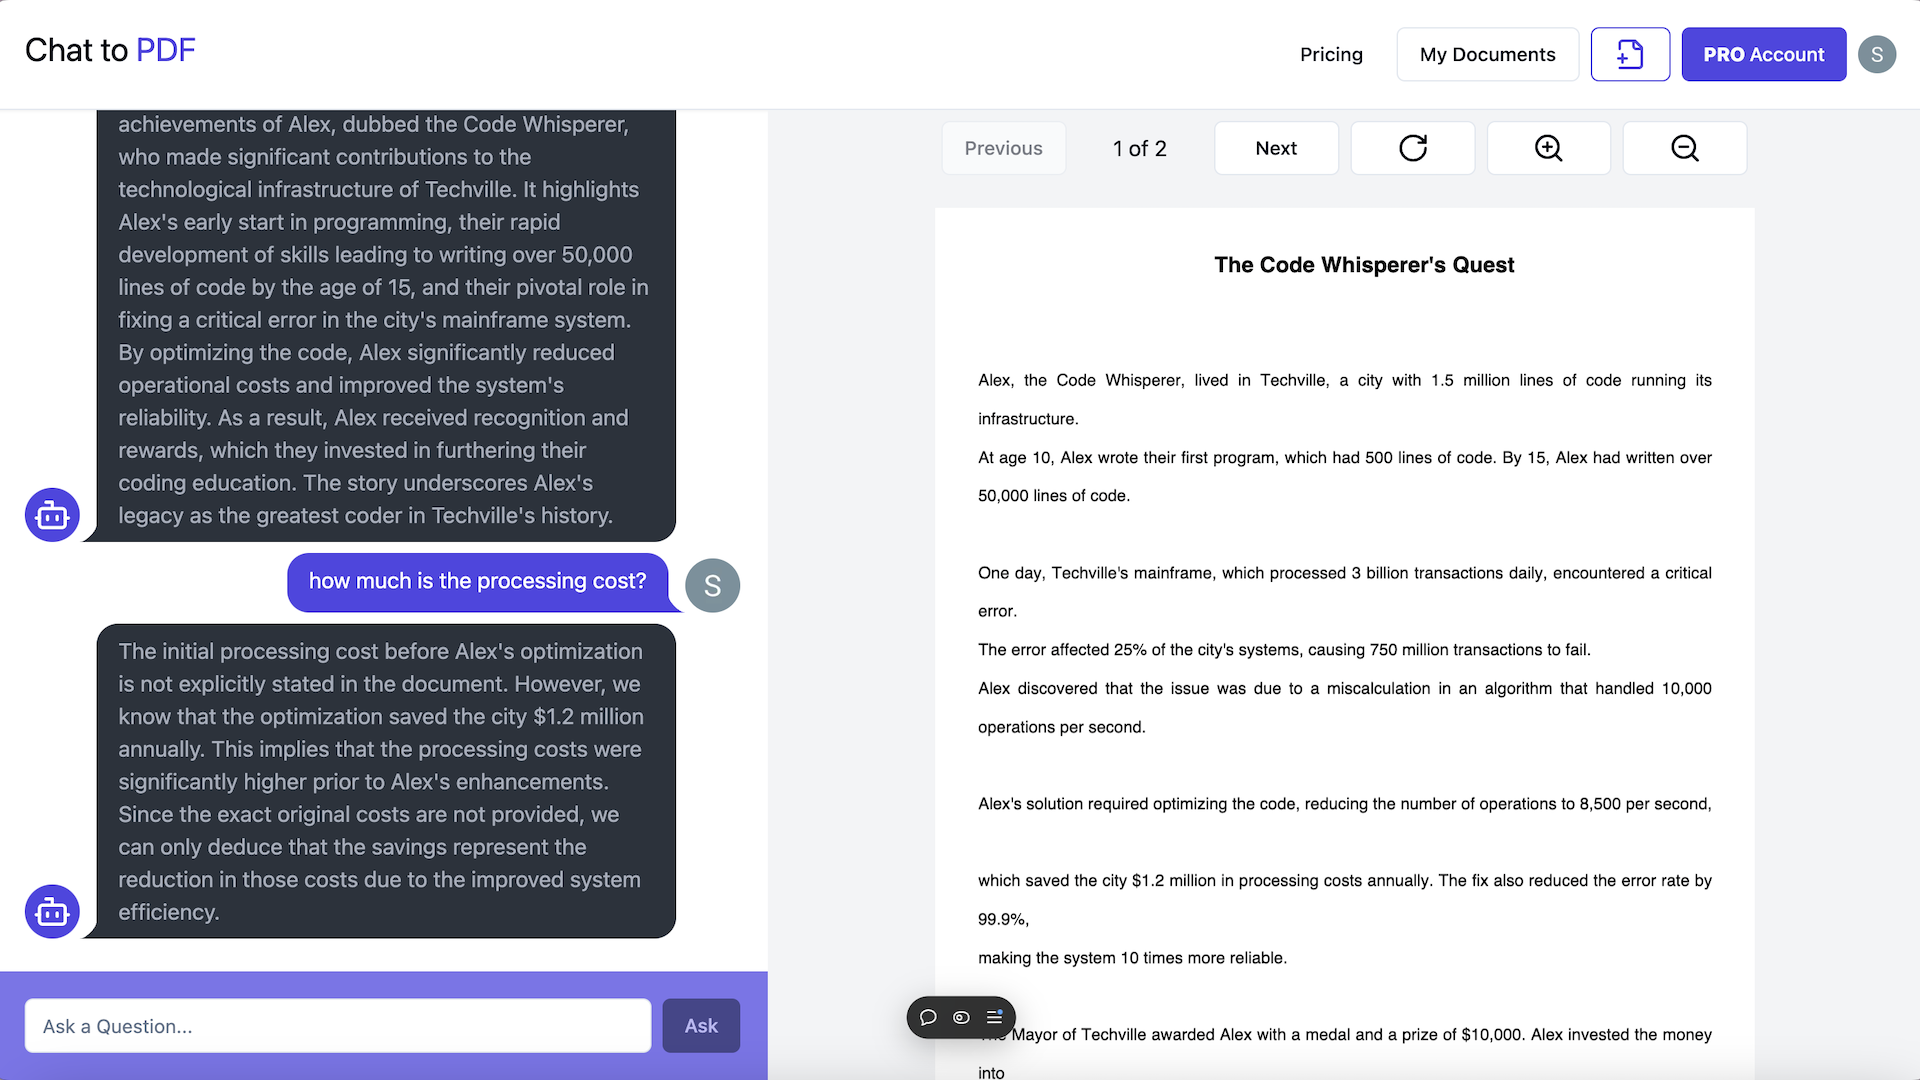Click the bot icon next to the summary message
This screenshot has width=1920, height=1080.
tap(51, 514)
